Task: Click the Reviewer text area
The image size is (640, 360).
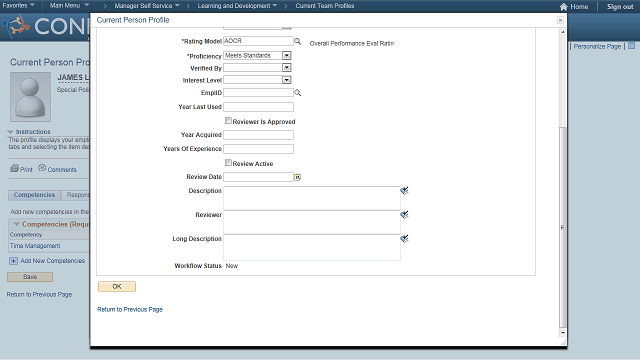Action: pos(312,222)
